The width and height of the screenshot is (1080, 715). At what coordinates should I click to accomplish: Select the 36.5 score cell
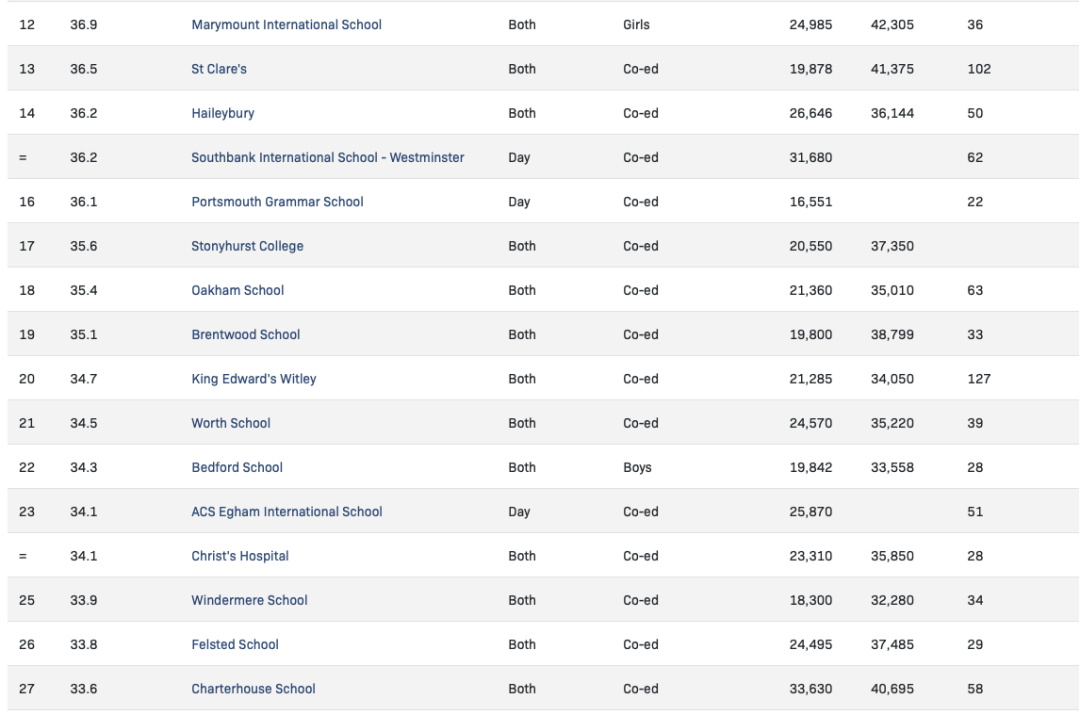point(83,69)
